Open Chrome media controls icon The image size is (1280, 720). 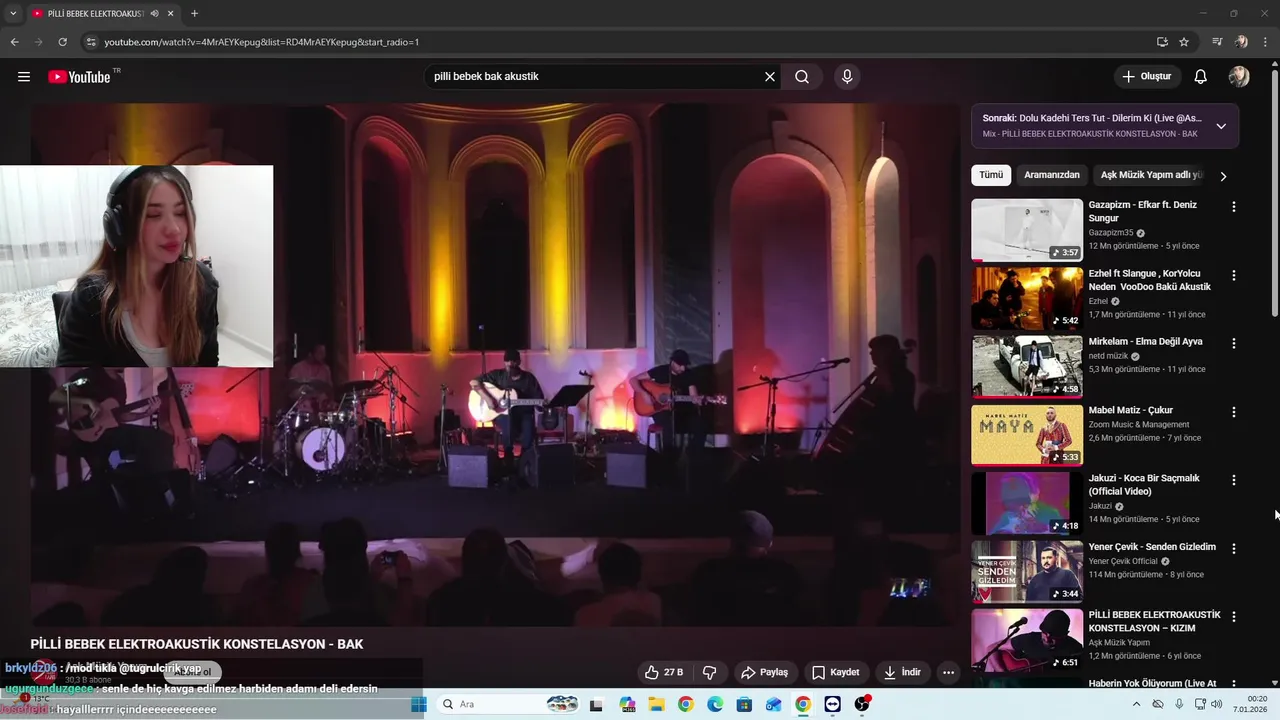tap(1217, 42)
